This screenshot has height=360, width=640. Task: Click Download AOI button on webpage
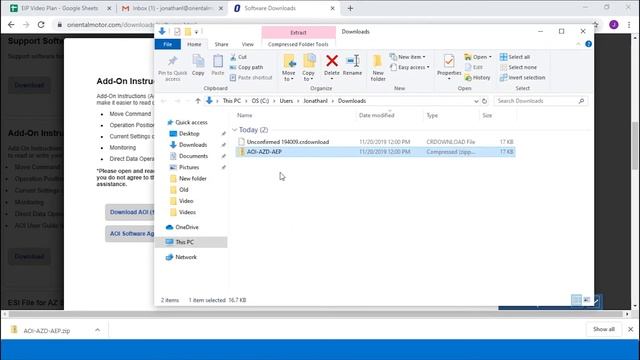coord(130,212)
